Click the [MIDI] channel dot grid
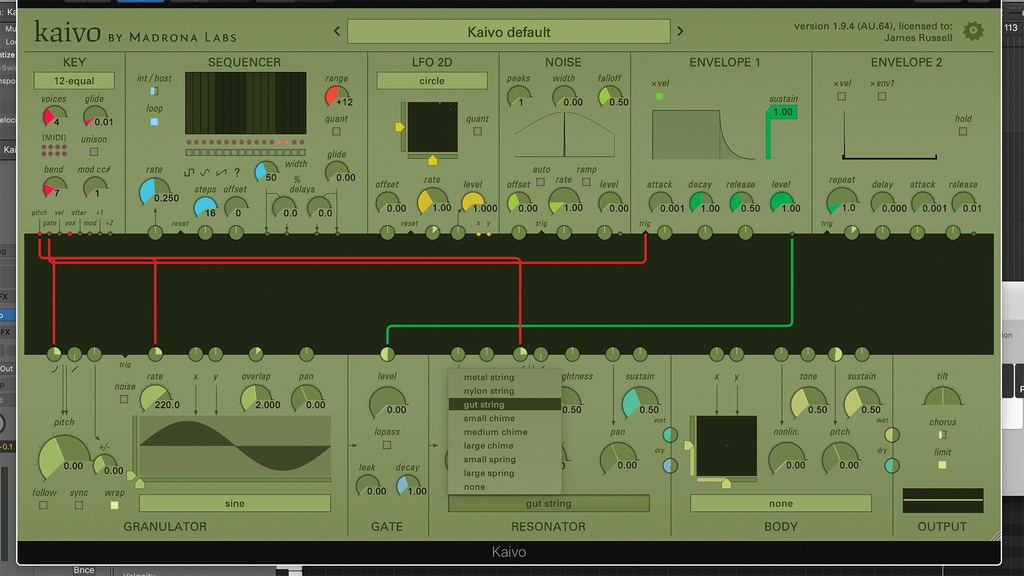Image resolution: width=1024 pixels, height=576 pixels. tap(54, 150)
